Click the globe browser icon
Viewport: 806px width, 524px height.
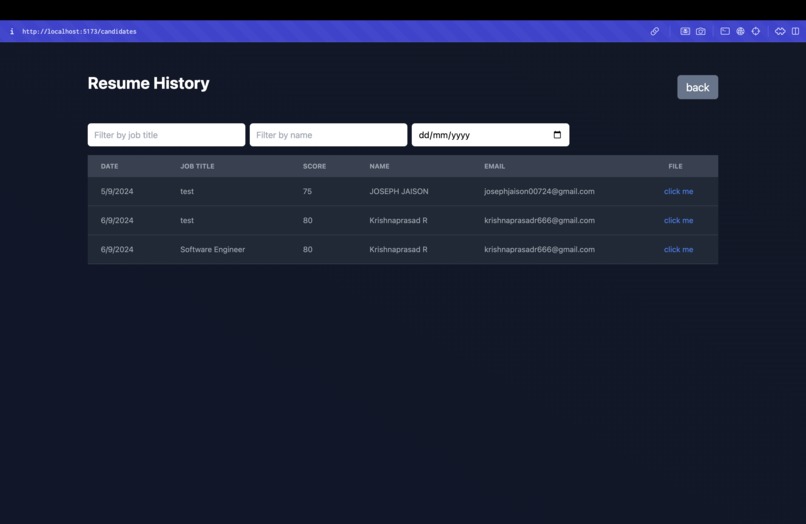740,31
